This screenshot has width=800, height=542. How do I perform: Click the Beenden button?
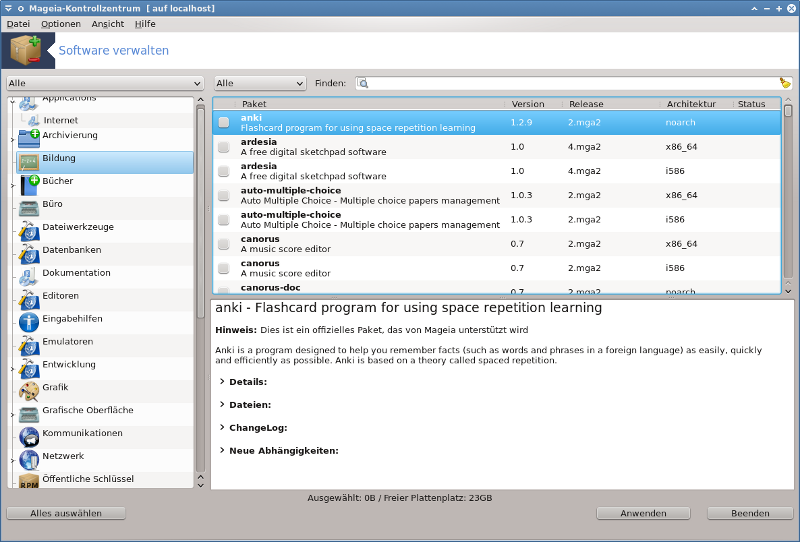tap(750, 513)
